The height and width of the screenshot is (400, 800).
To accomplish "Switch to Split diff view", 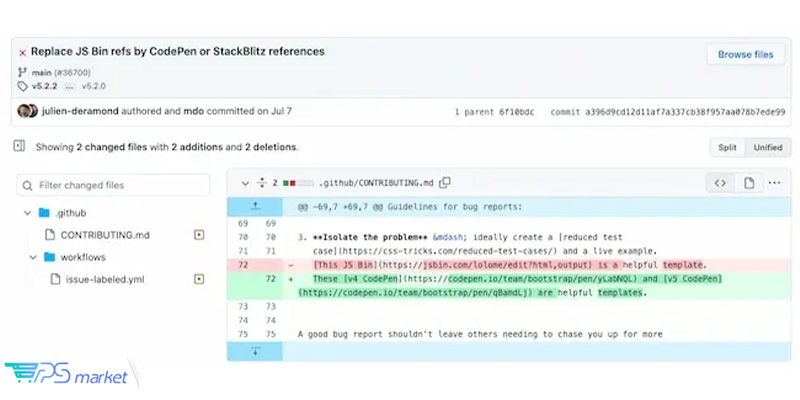I will pos(727,147).
